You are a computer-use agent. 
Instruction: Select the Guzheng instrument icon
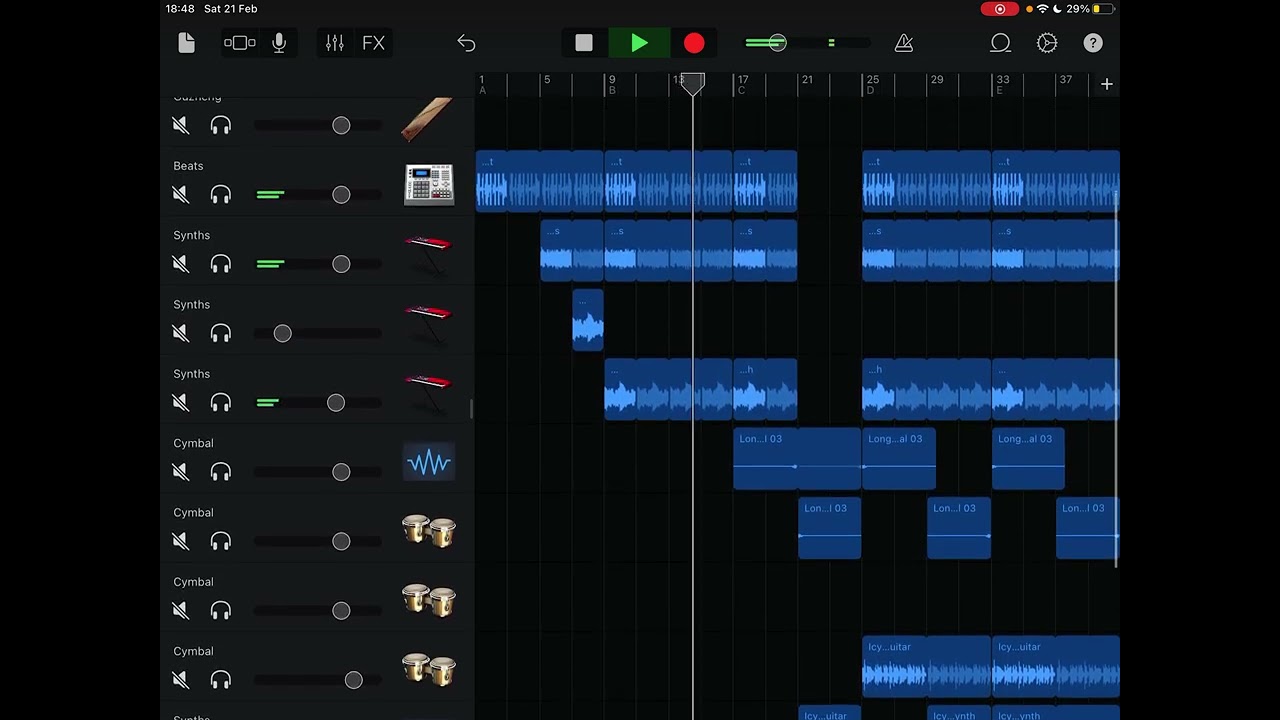point(428,119)
